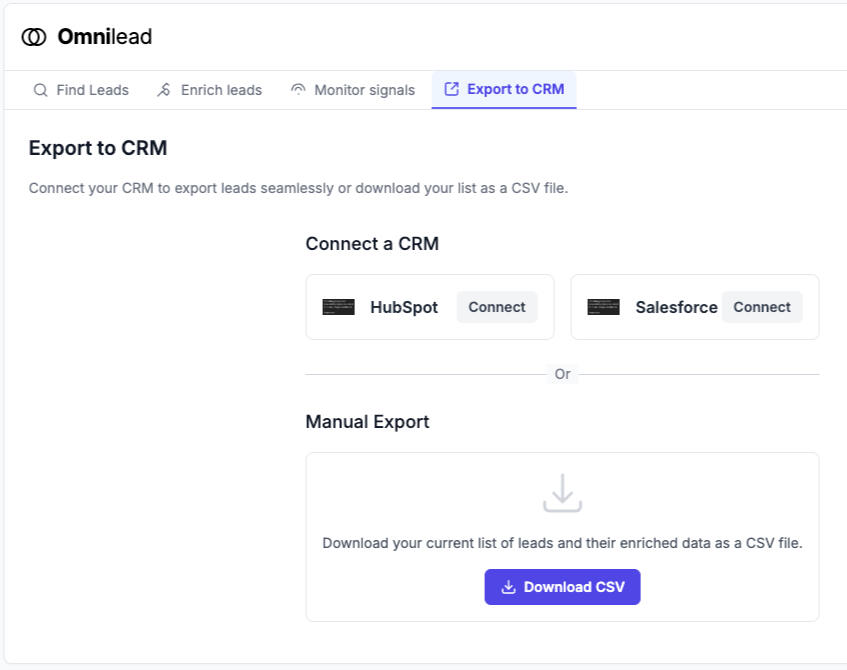Viewport: 847px width, 670px height.
Task: Click the Connect a CRM heading
Action: (372, 244)
